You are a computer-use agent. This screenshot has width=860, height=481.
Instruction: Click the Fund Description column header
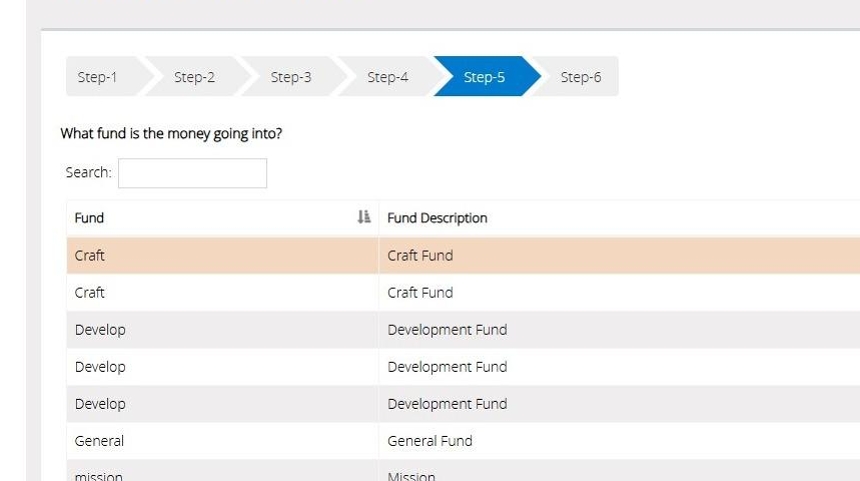point(437,218)
